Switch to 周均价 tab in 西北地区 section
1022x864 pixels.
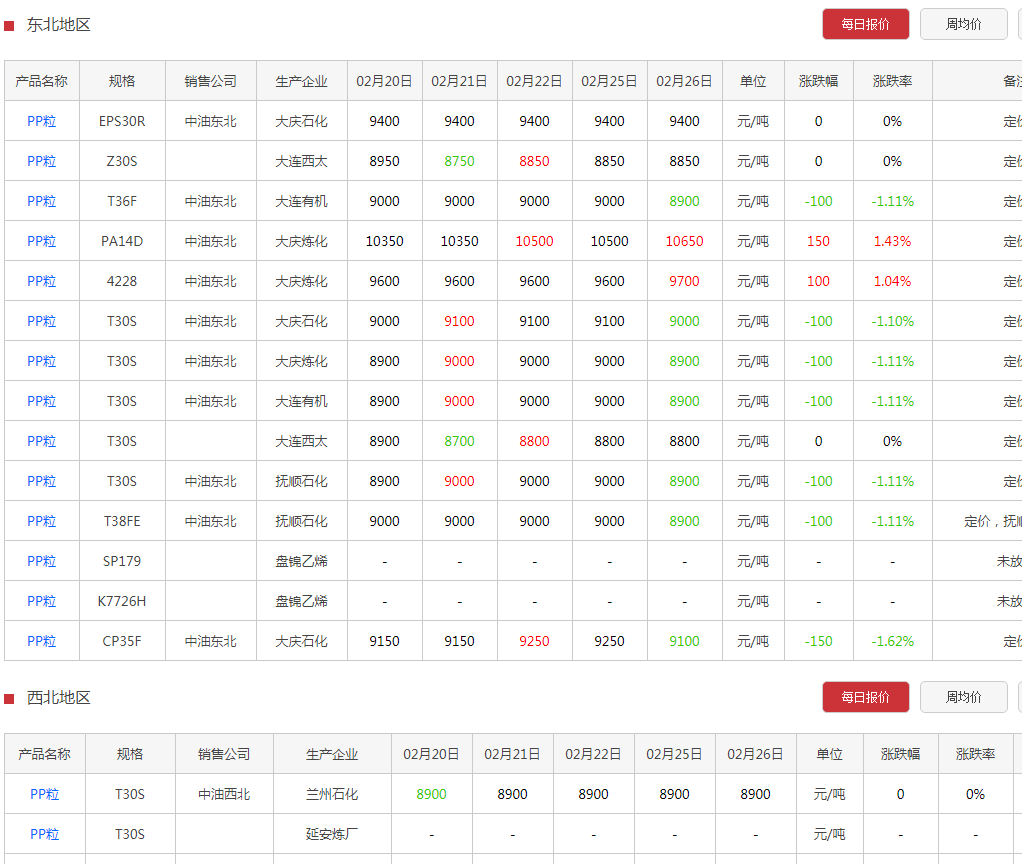[x=963, y=697]
